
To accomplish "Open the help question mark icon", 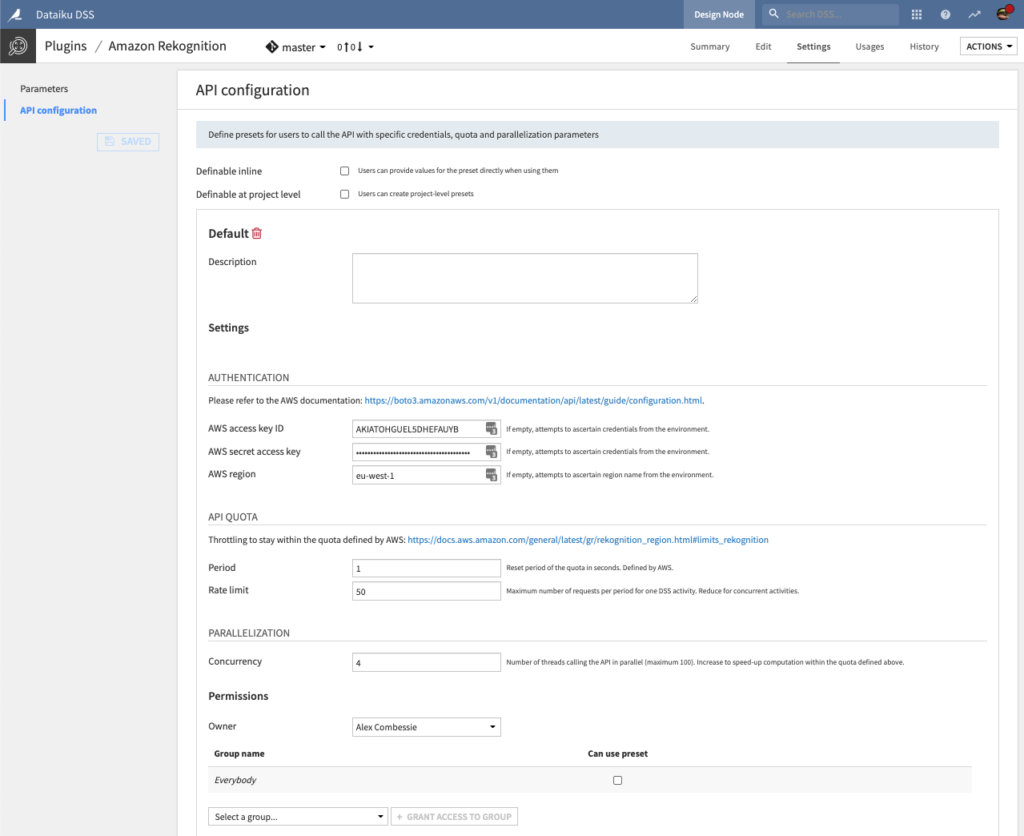I will [x=945, y=15].
